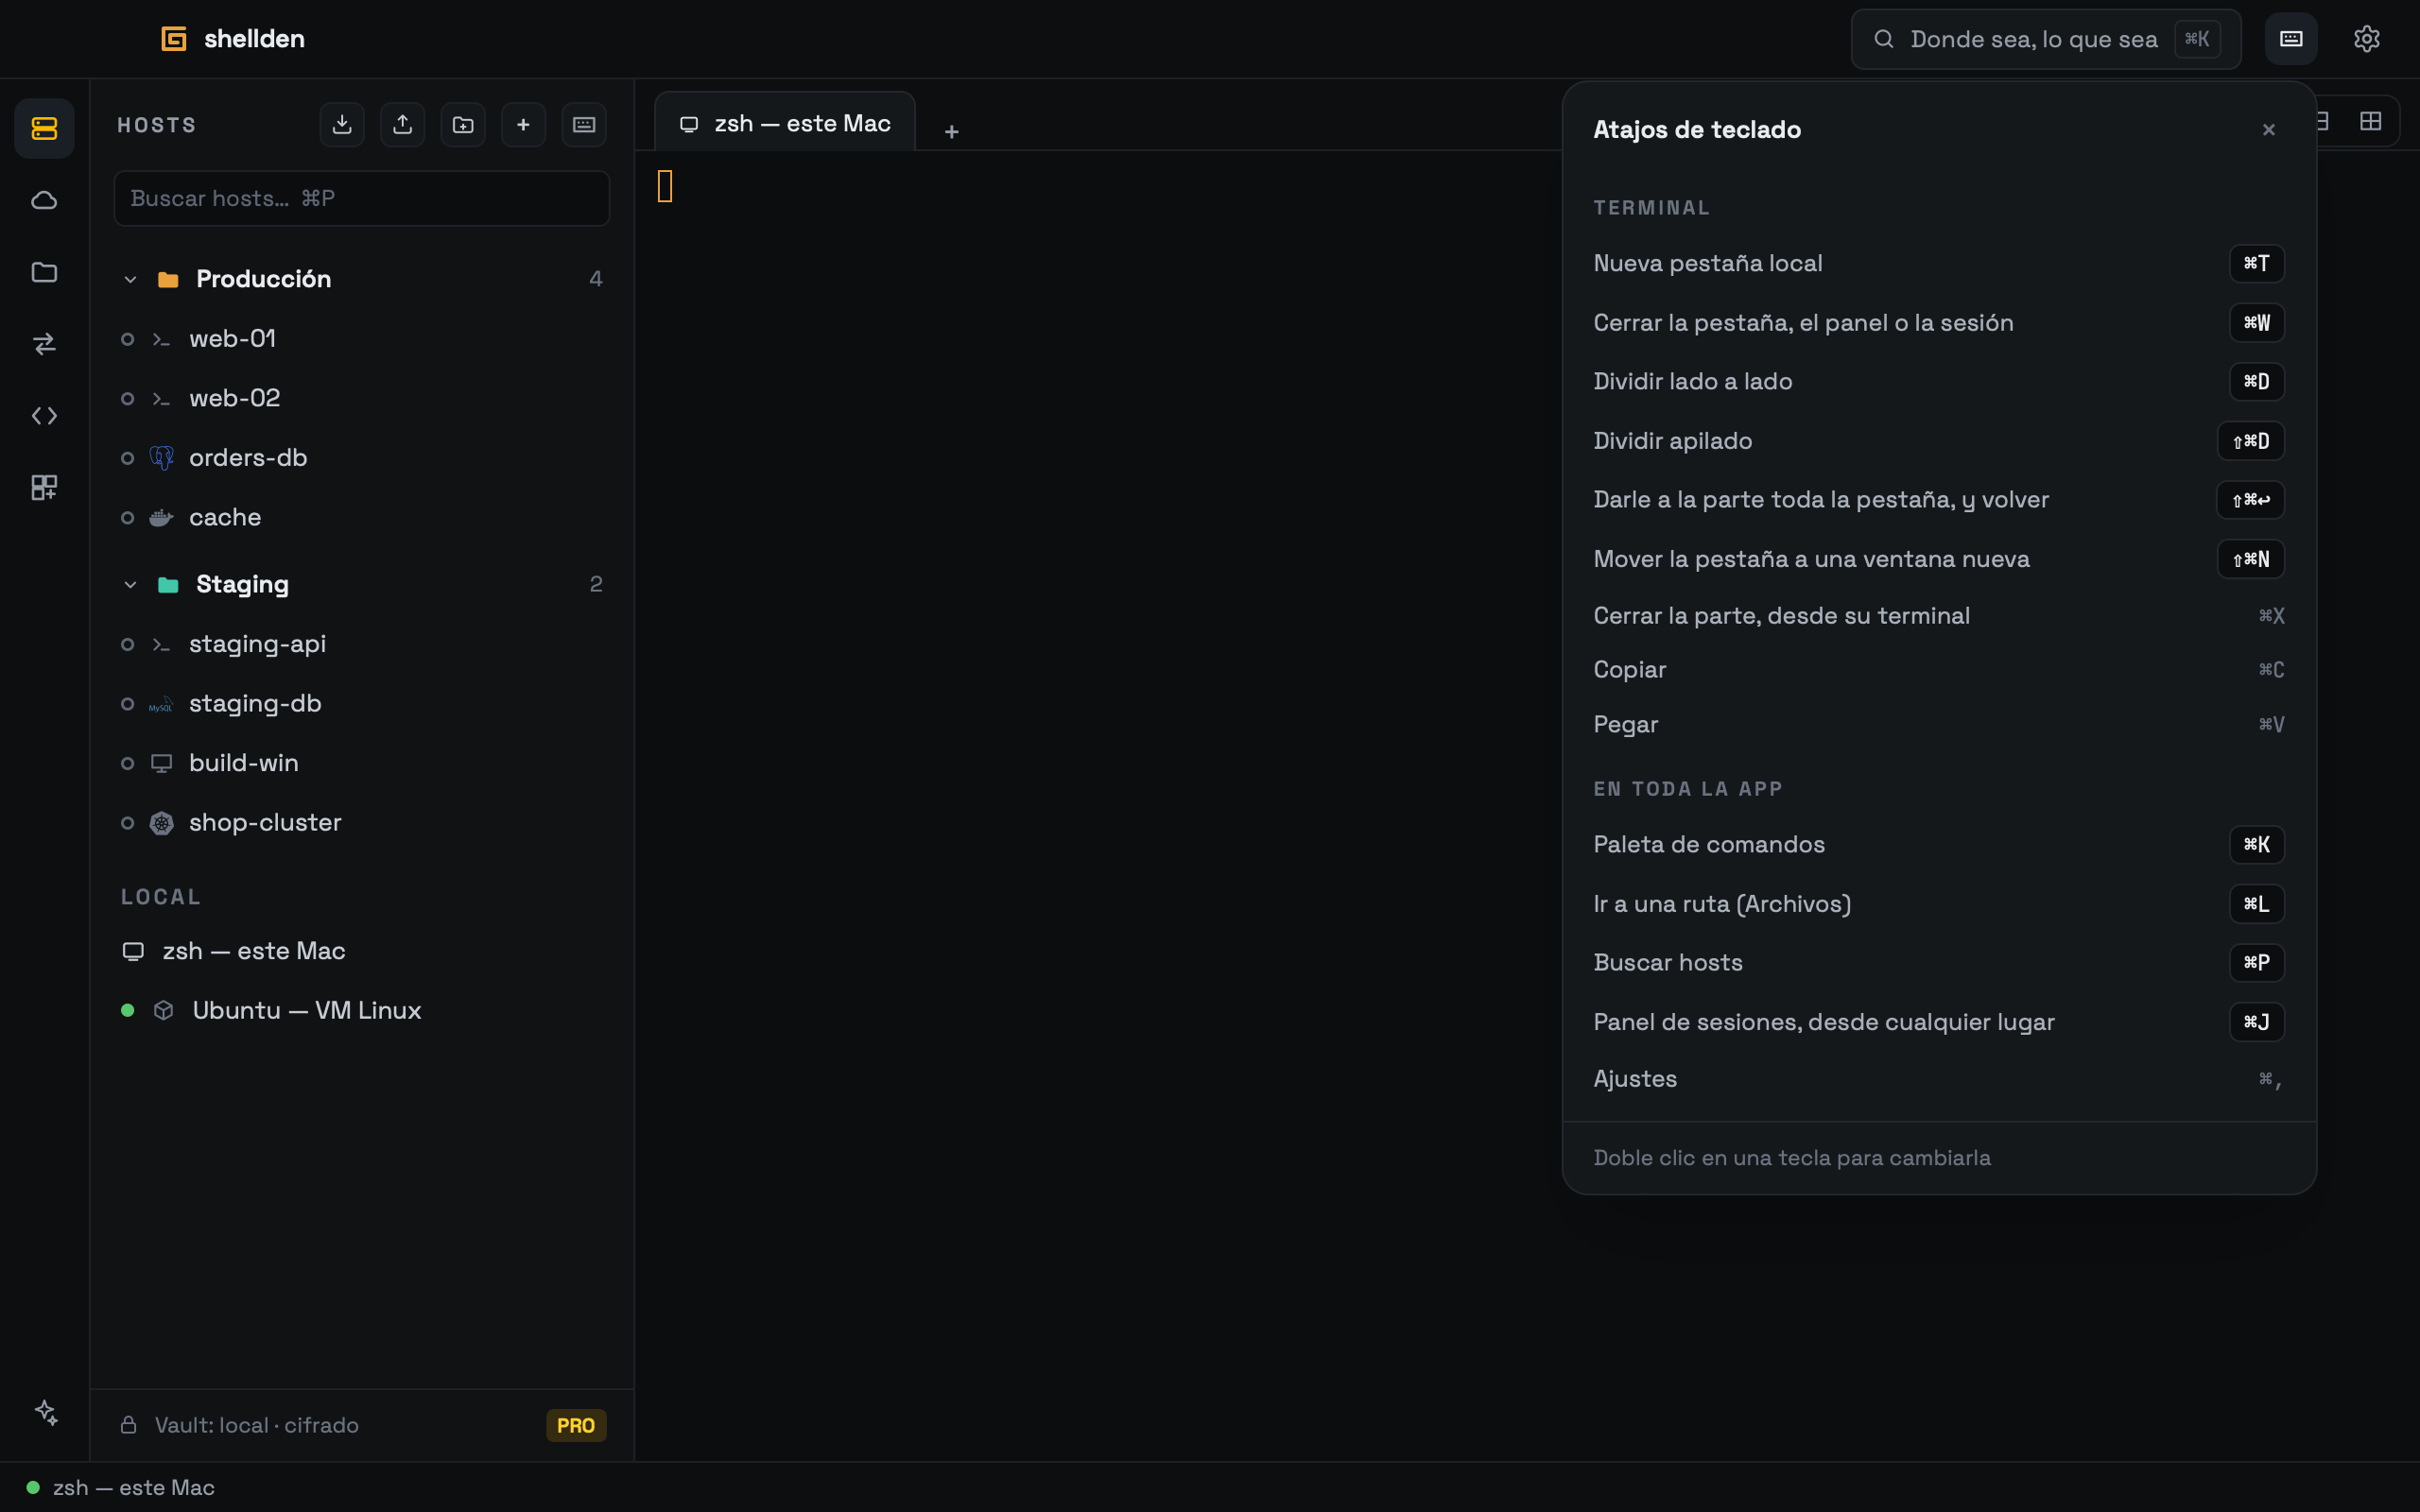Switch to the zsh — este Mac tab

pos(785,124)
